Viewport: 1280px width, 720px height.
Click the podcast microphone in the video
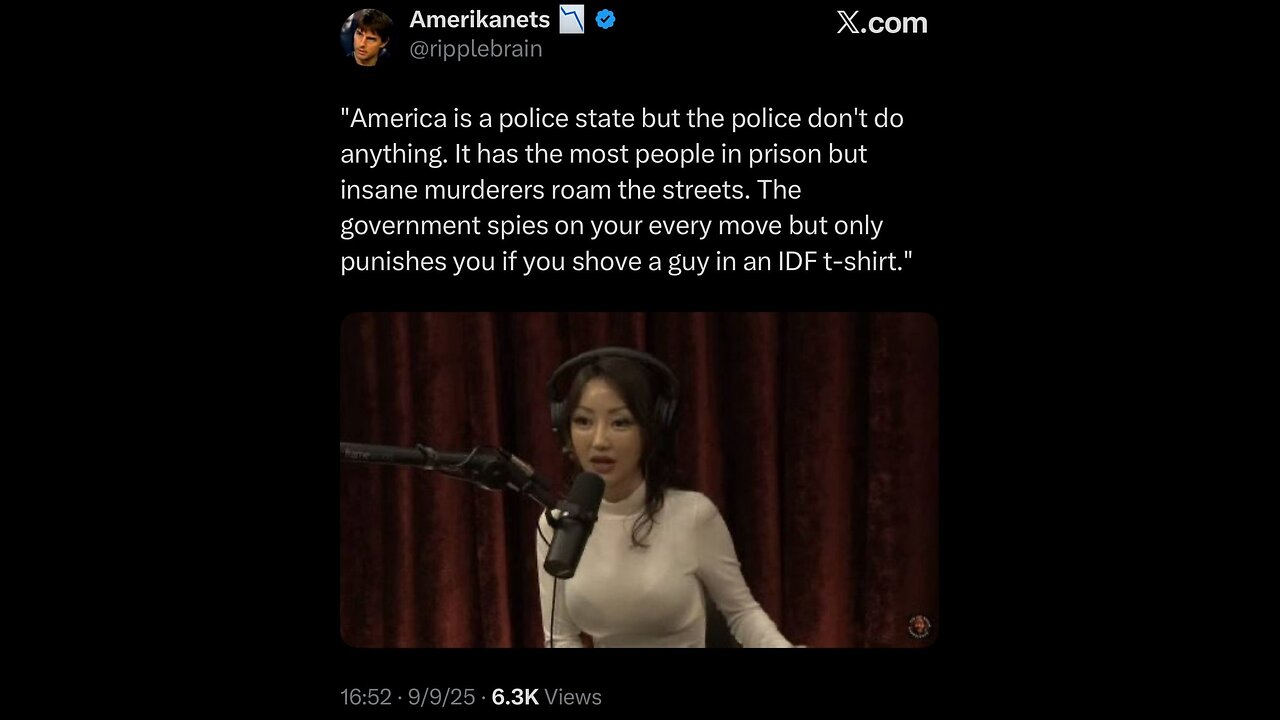(x=576, y=523)
